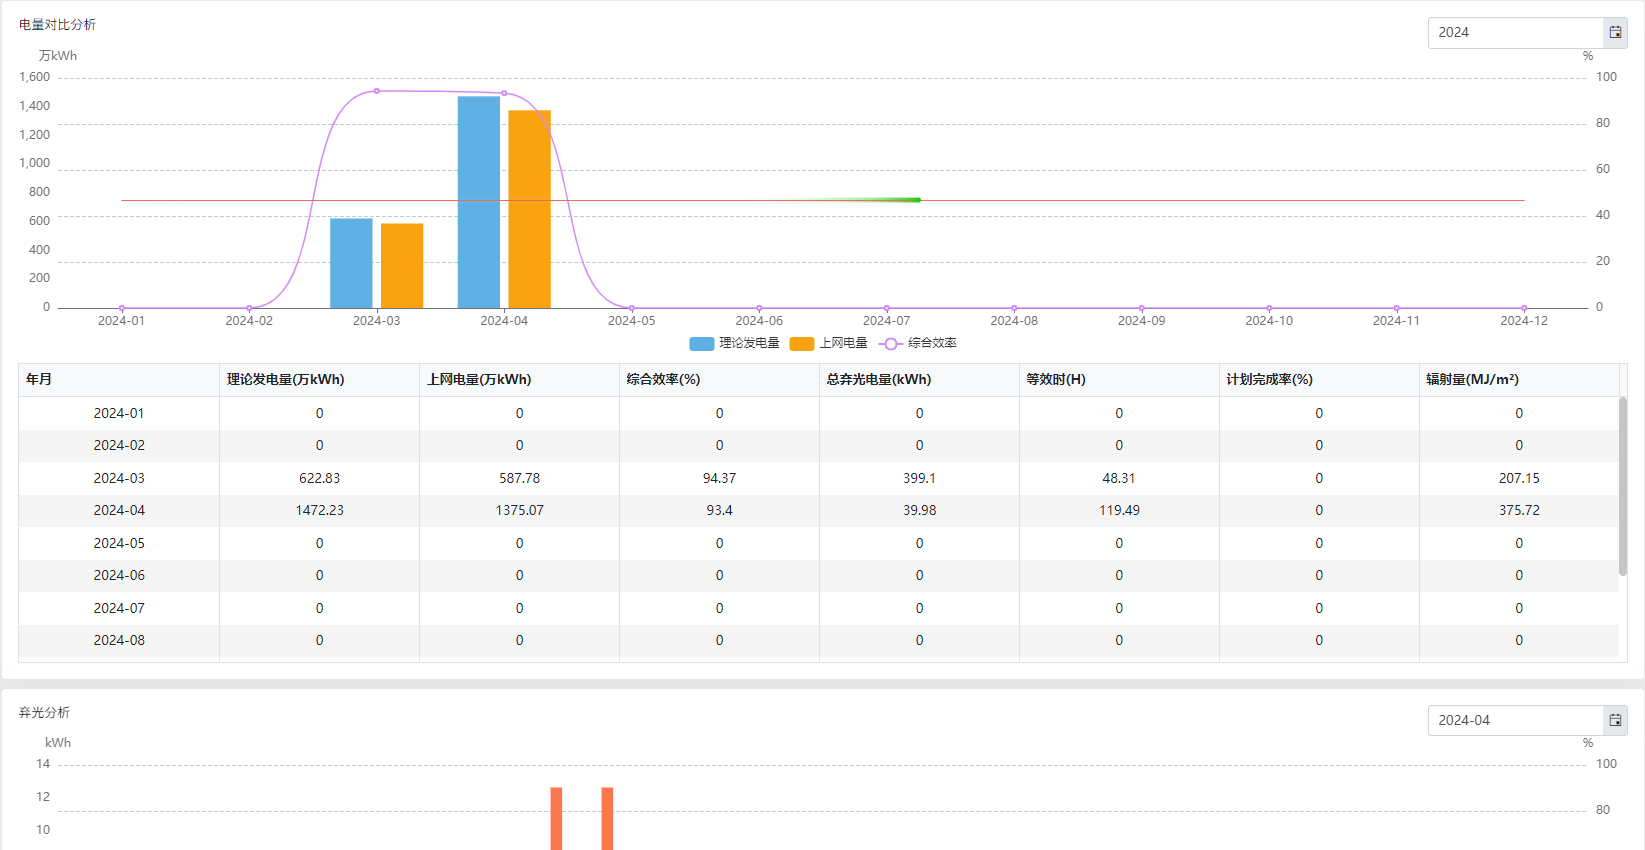Click the orange 2024-03 grid power bar

coord(402,266)
